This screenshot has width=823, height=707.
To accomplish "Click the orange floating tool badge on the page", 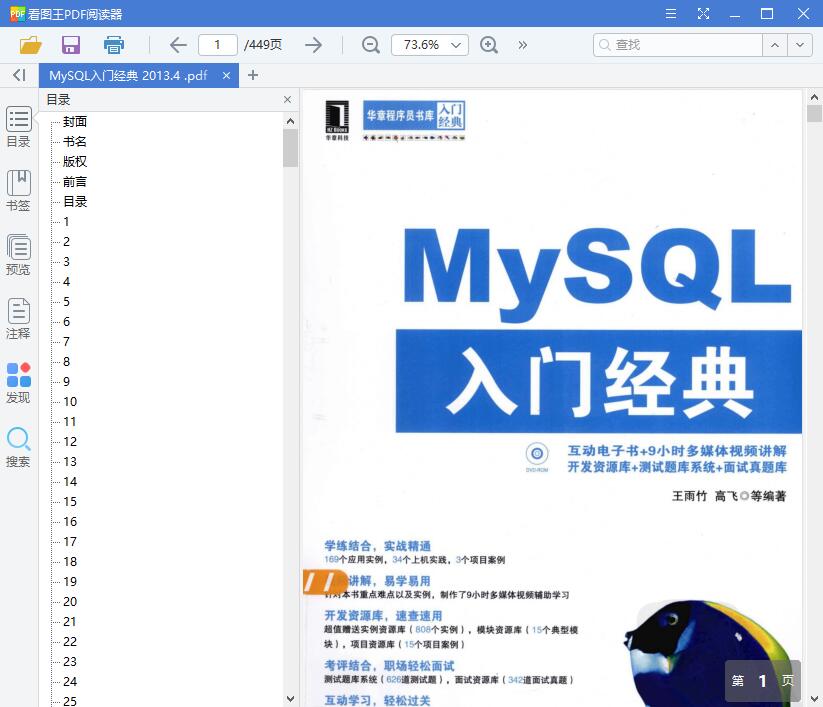I will [324, 582].
